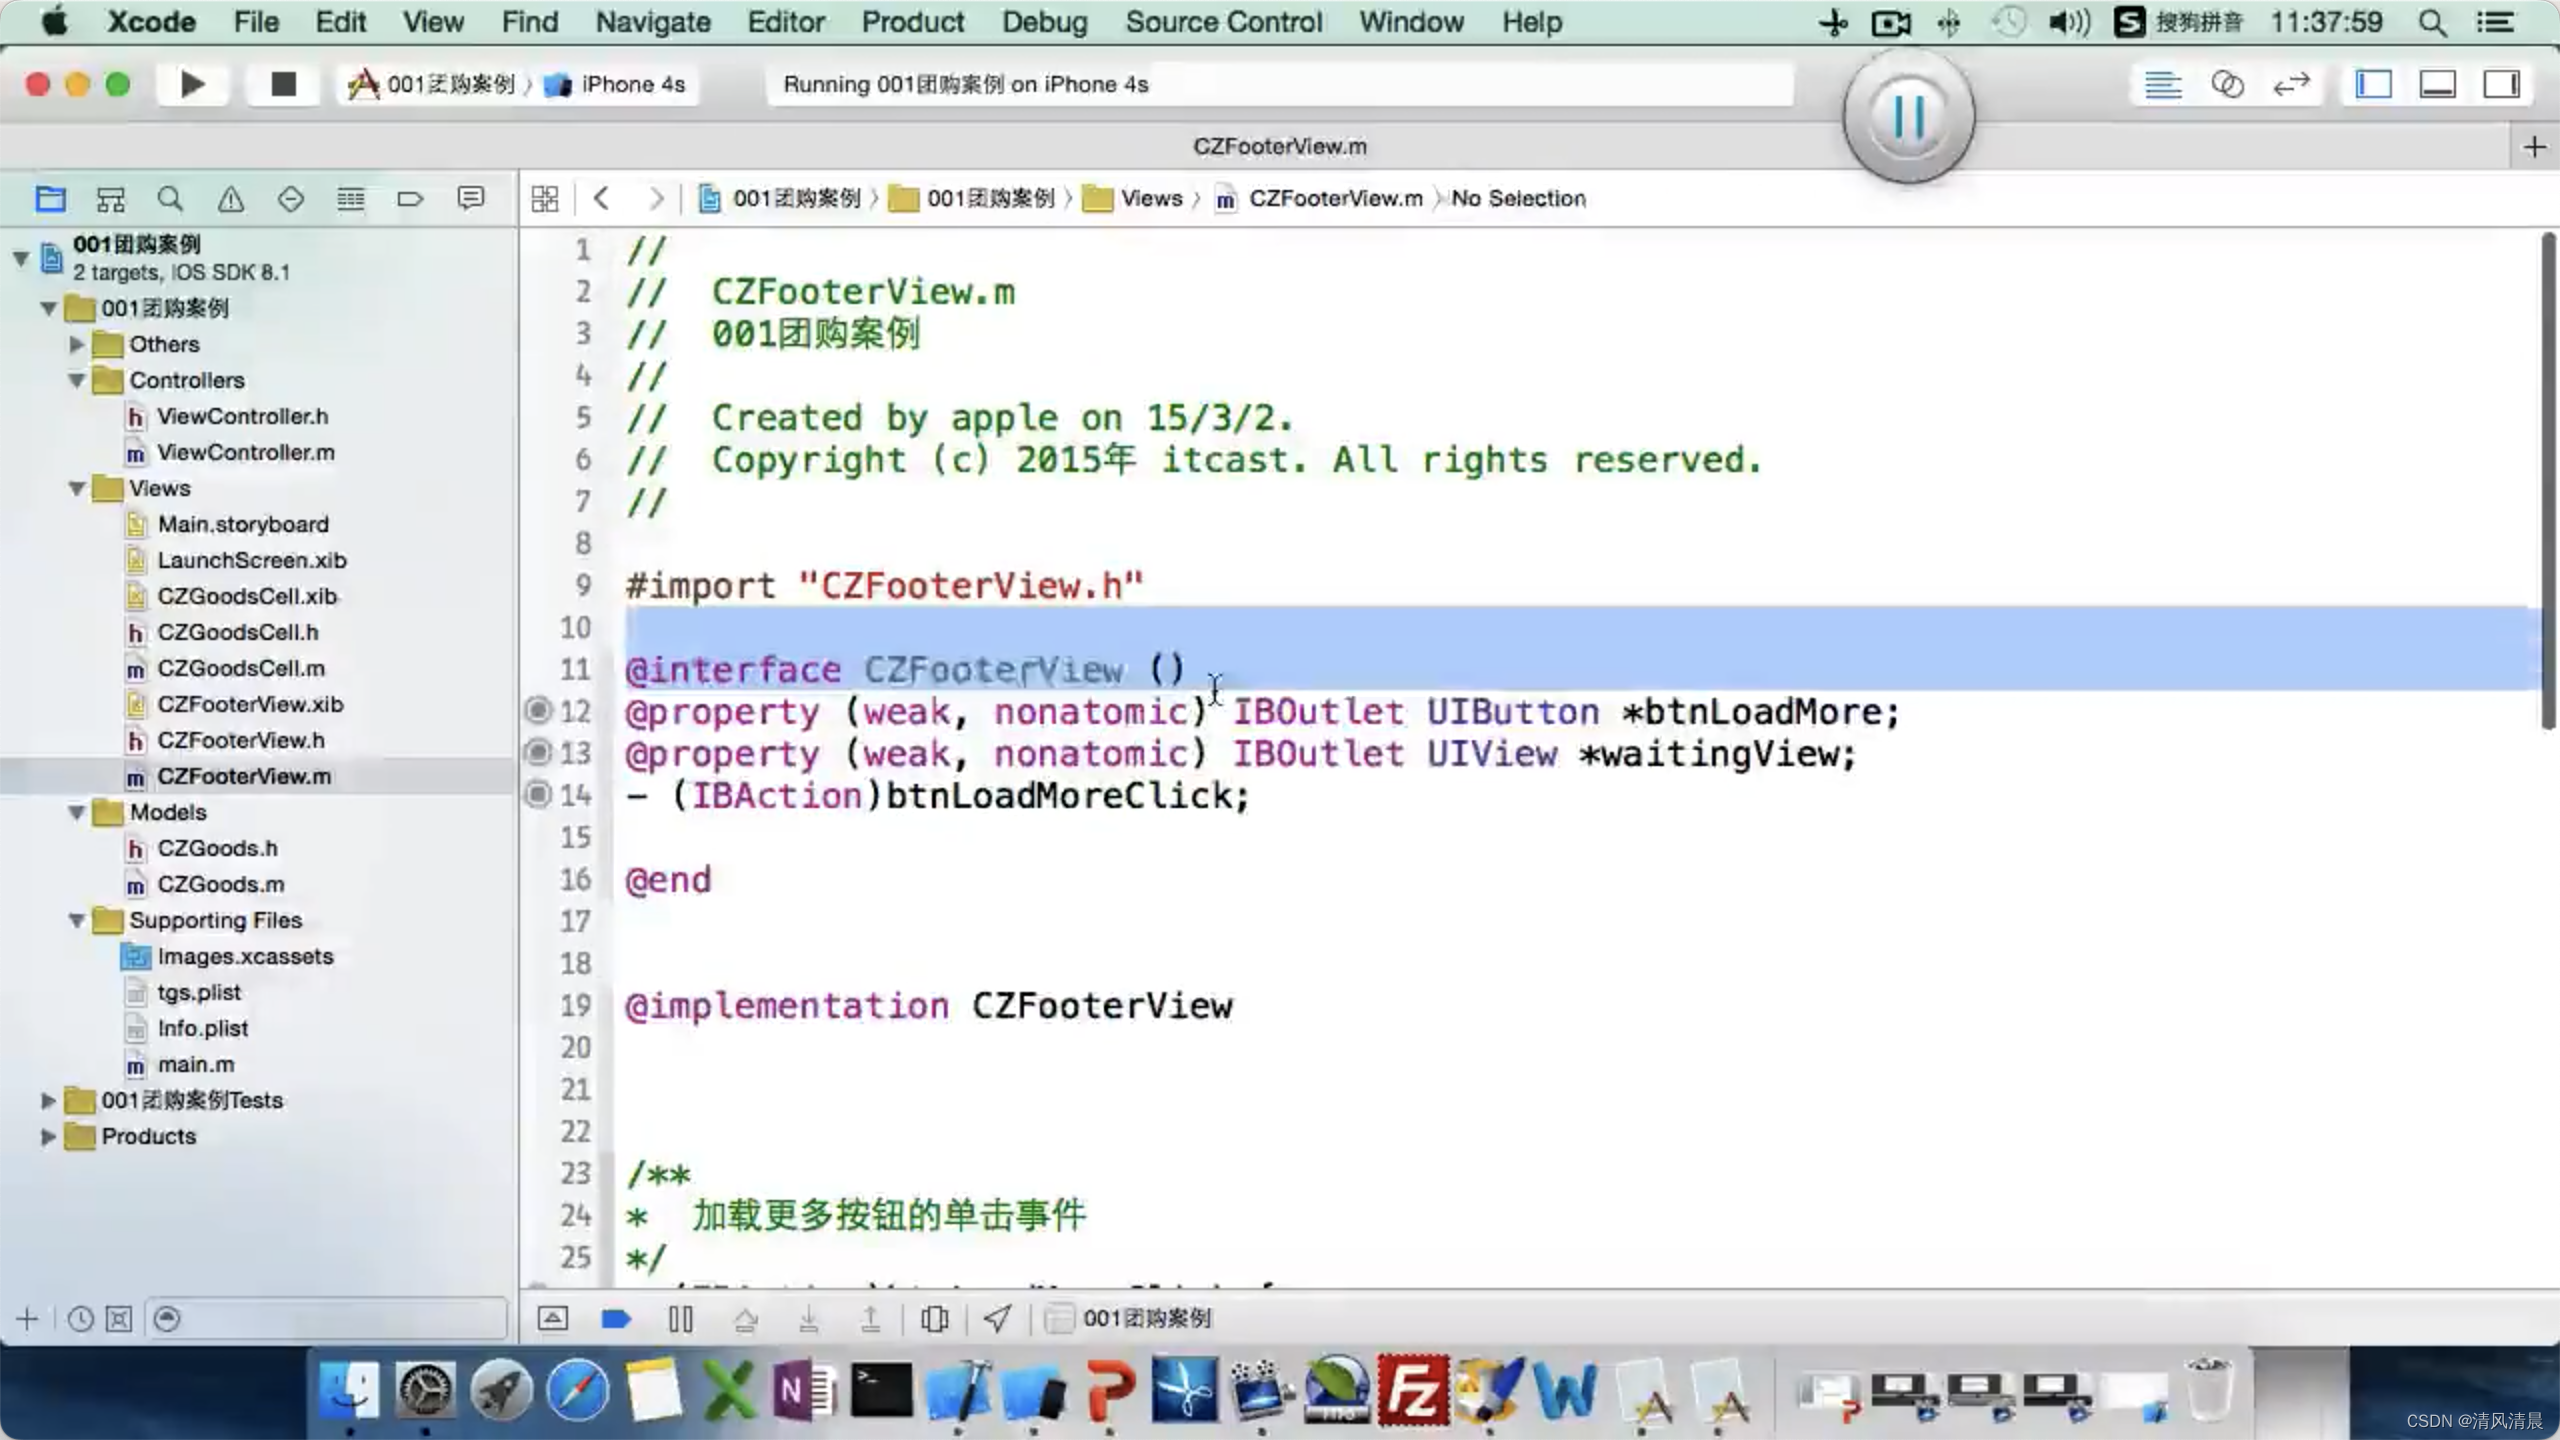Click Step out in debug bar

pyautogui.click(x=871, y=1319)
